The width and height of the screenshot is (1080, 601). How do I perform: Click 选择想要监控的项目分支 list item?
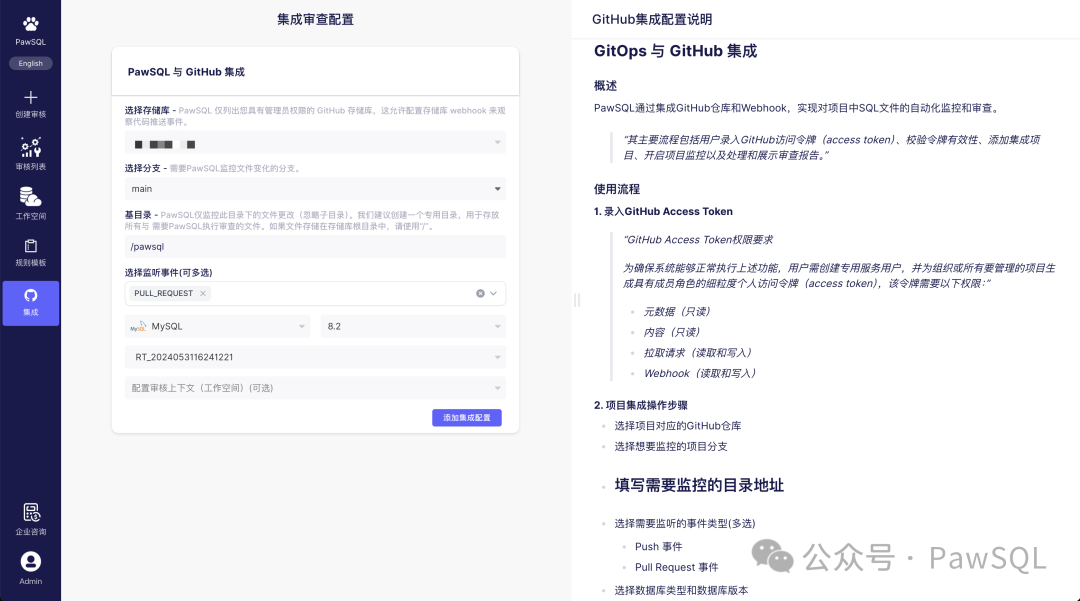tap(671, 446)
